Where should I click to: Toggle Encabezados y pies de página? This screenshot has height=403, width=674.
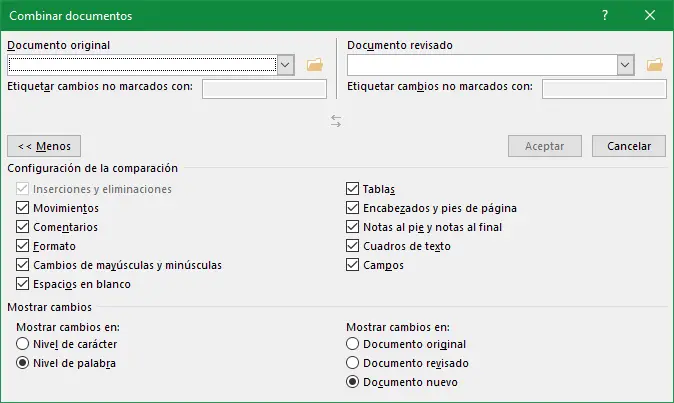[x=353, y=208]
